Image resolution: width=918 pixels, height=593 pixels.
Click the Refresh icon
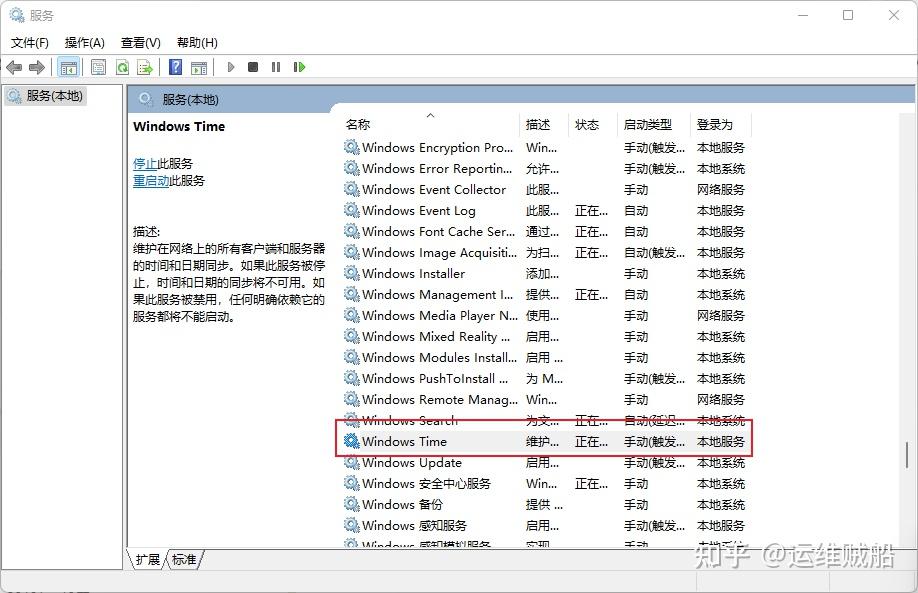pos(122,67)
